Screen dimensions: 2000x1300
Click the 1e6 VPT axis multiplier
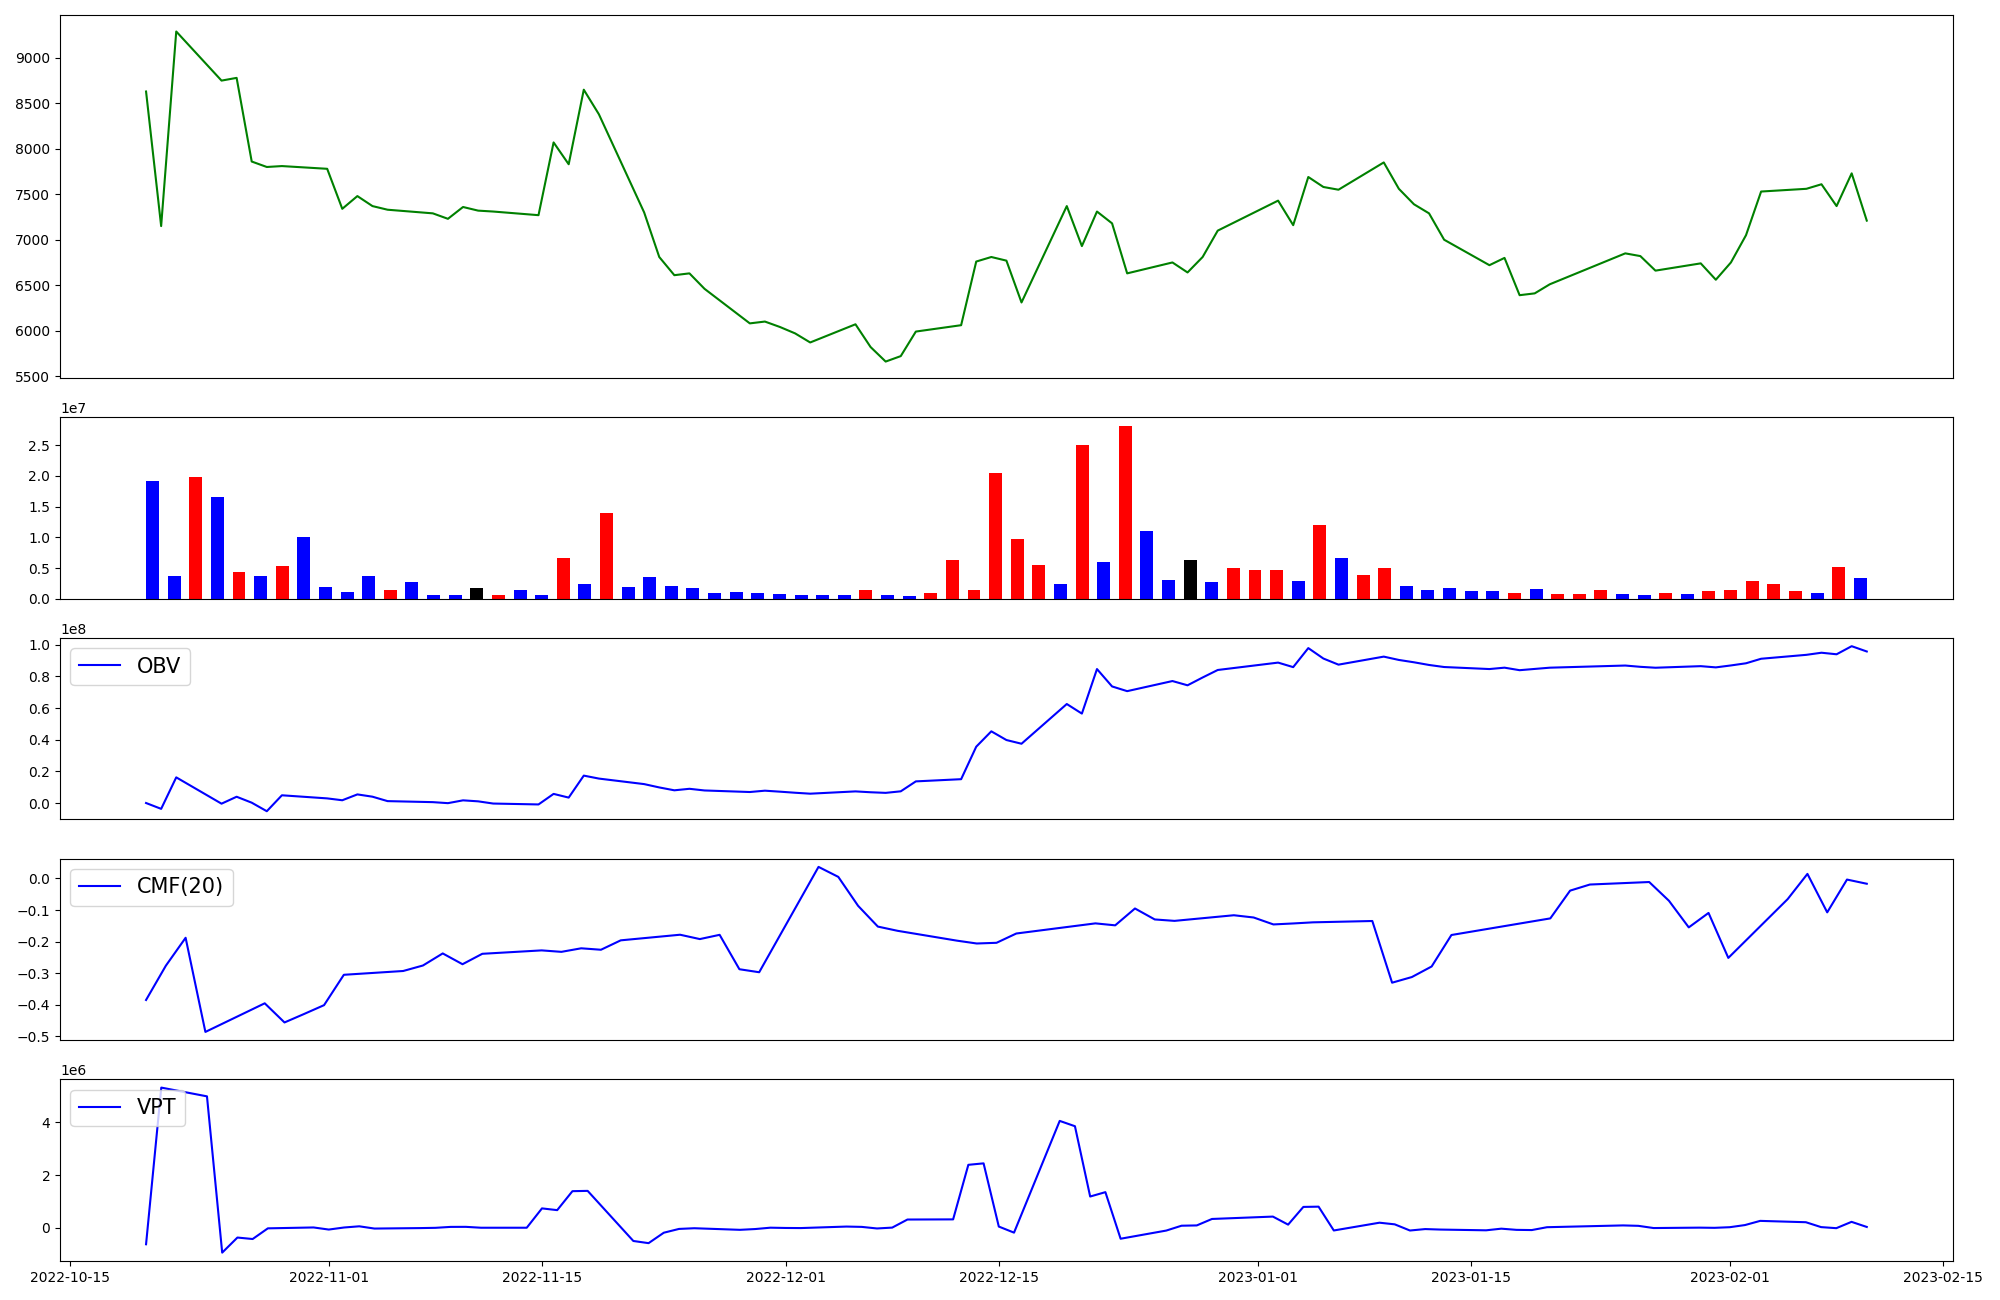[x=73, y=1070]
